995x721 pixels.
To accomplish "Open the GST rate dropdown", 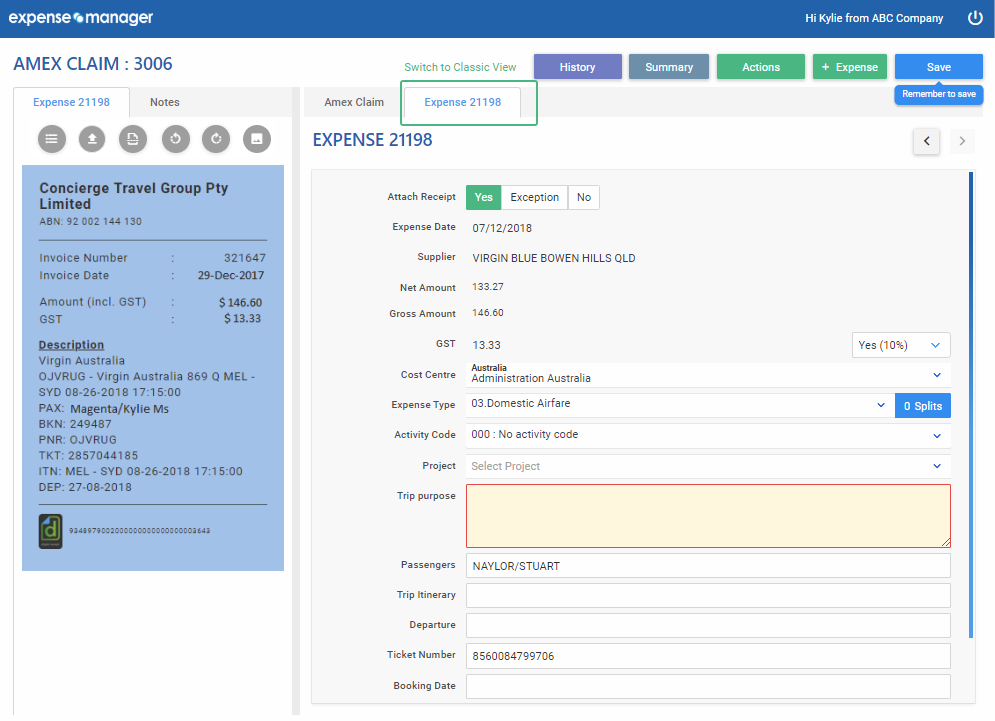I will point(900,345).
